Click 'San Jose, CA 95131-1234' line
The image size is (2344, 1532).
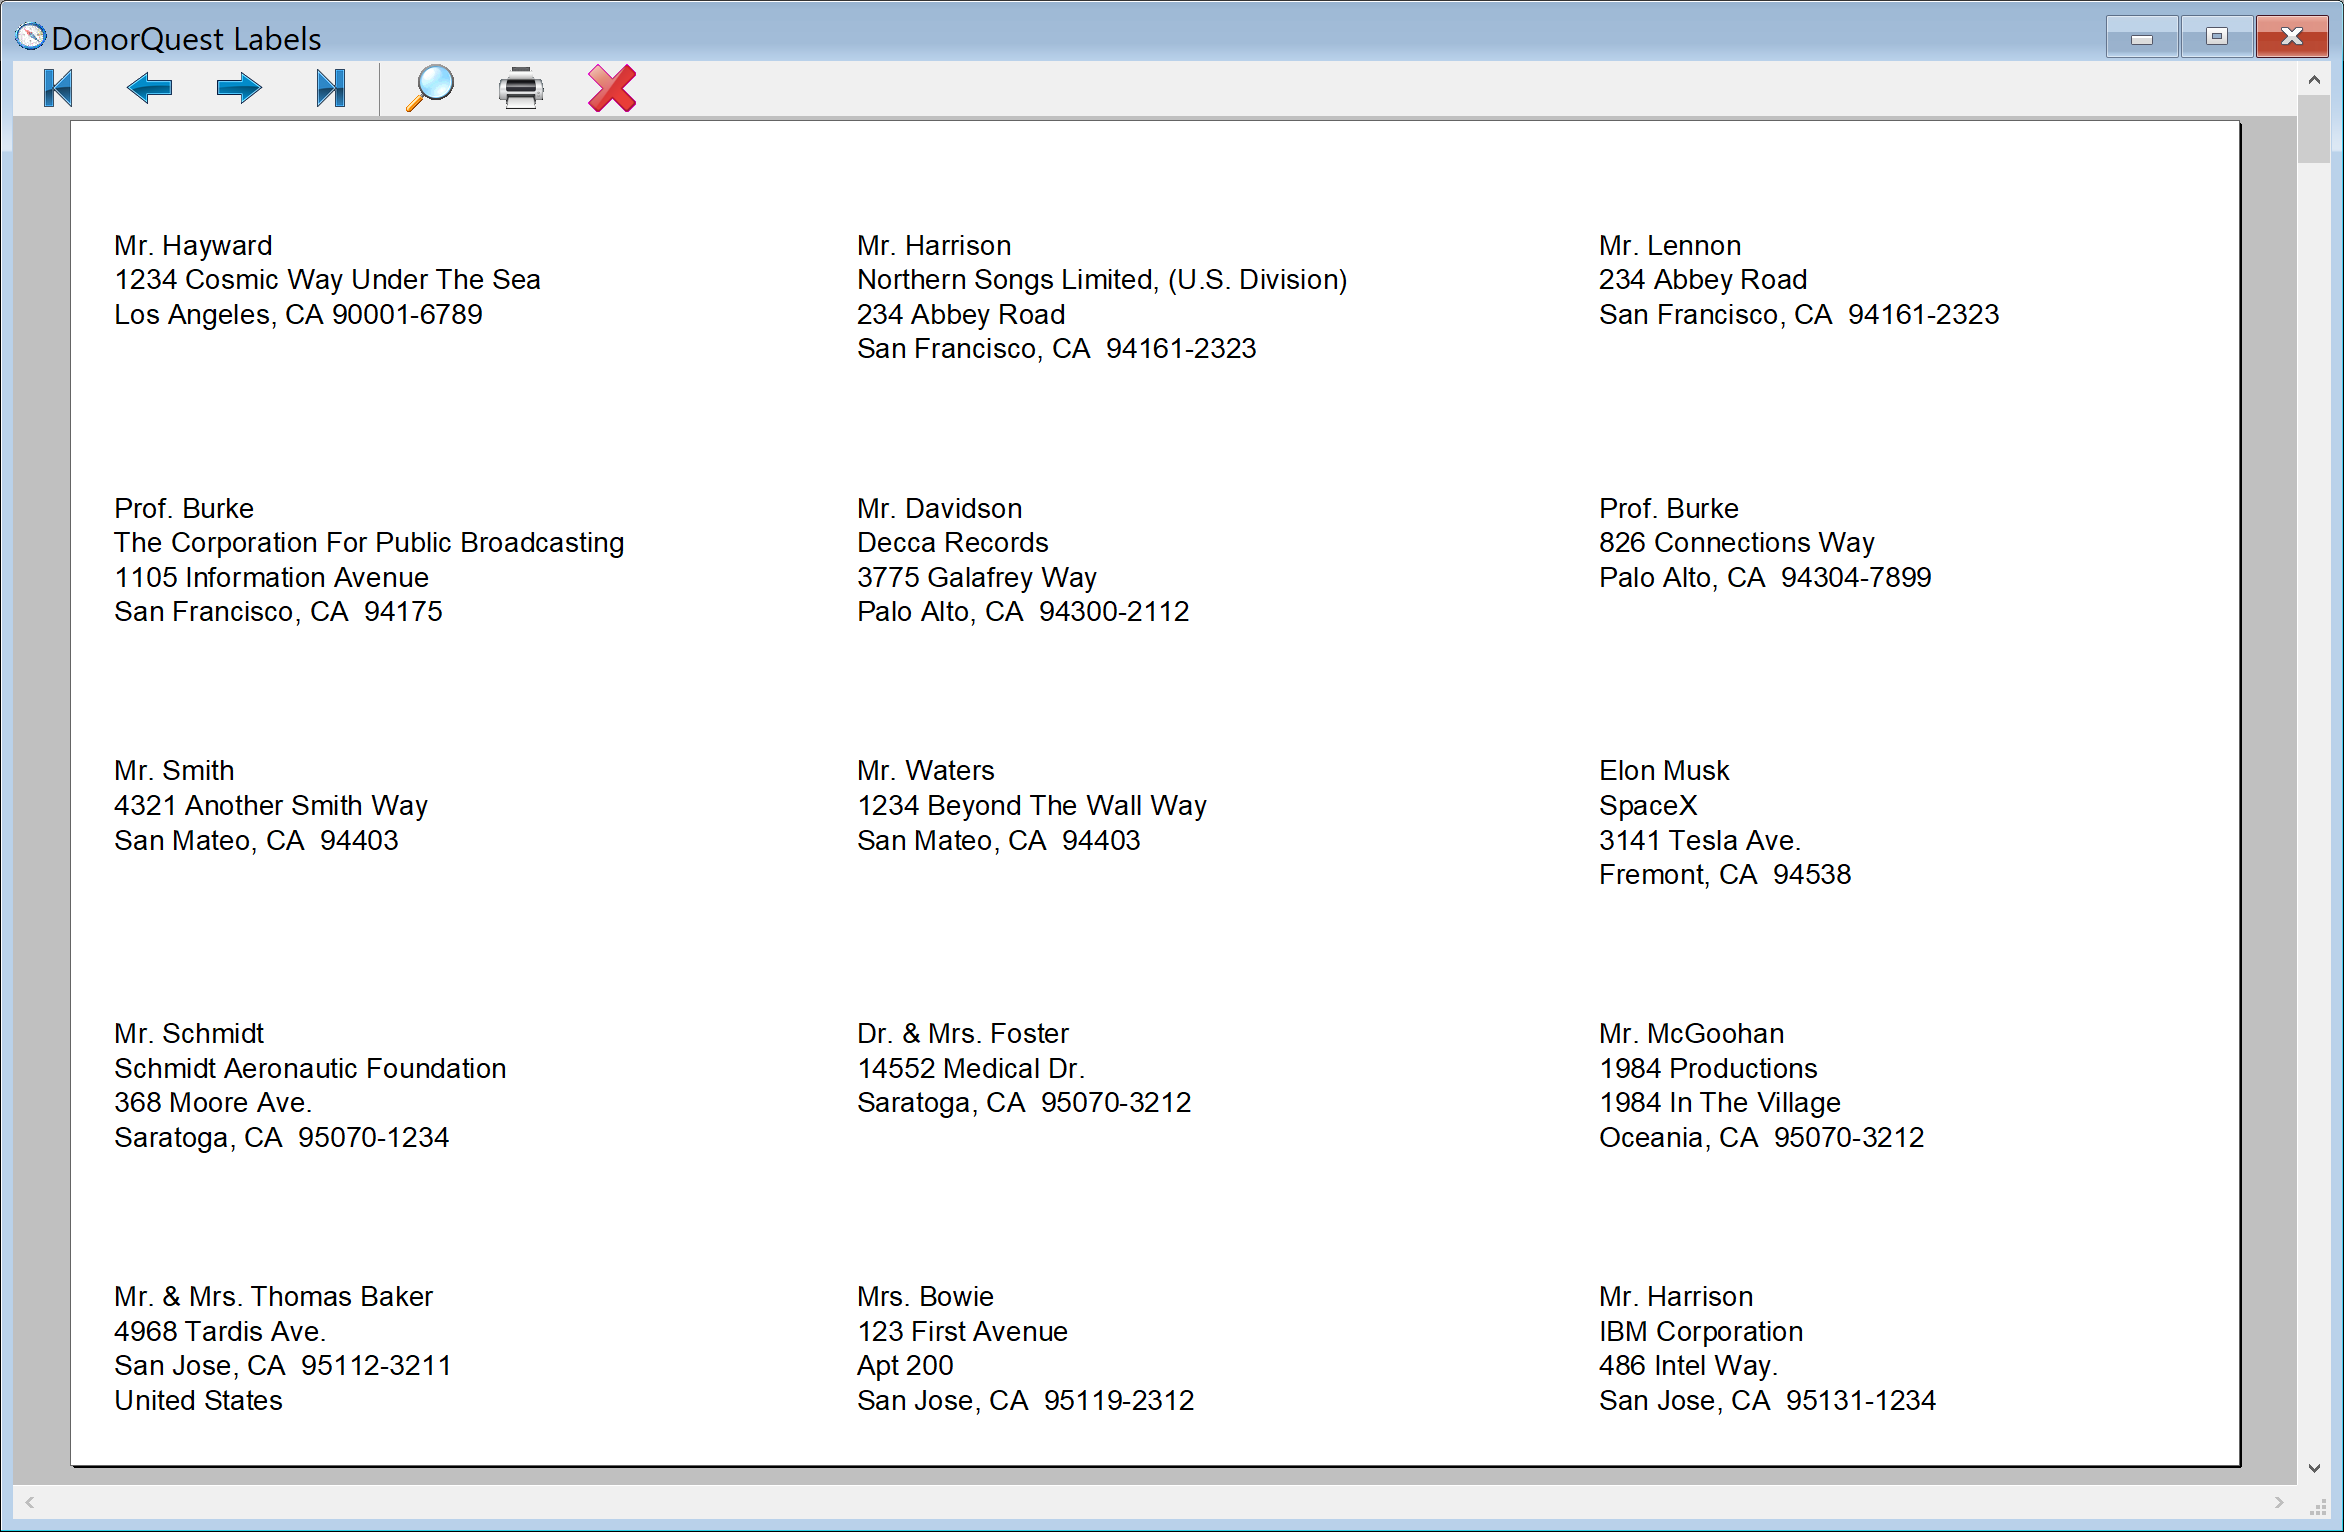point(1767,1400)
